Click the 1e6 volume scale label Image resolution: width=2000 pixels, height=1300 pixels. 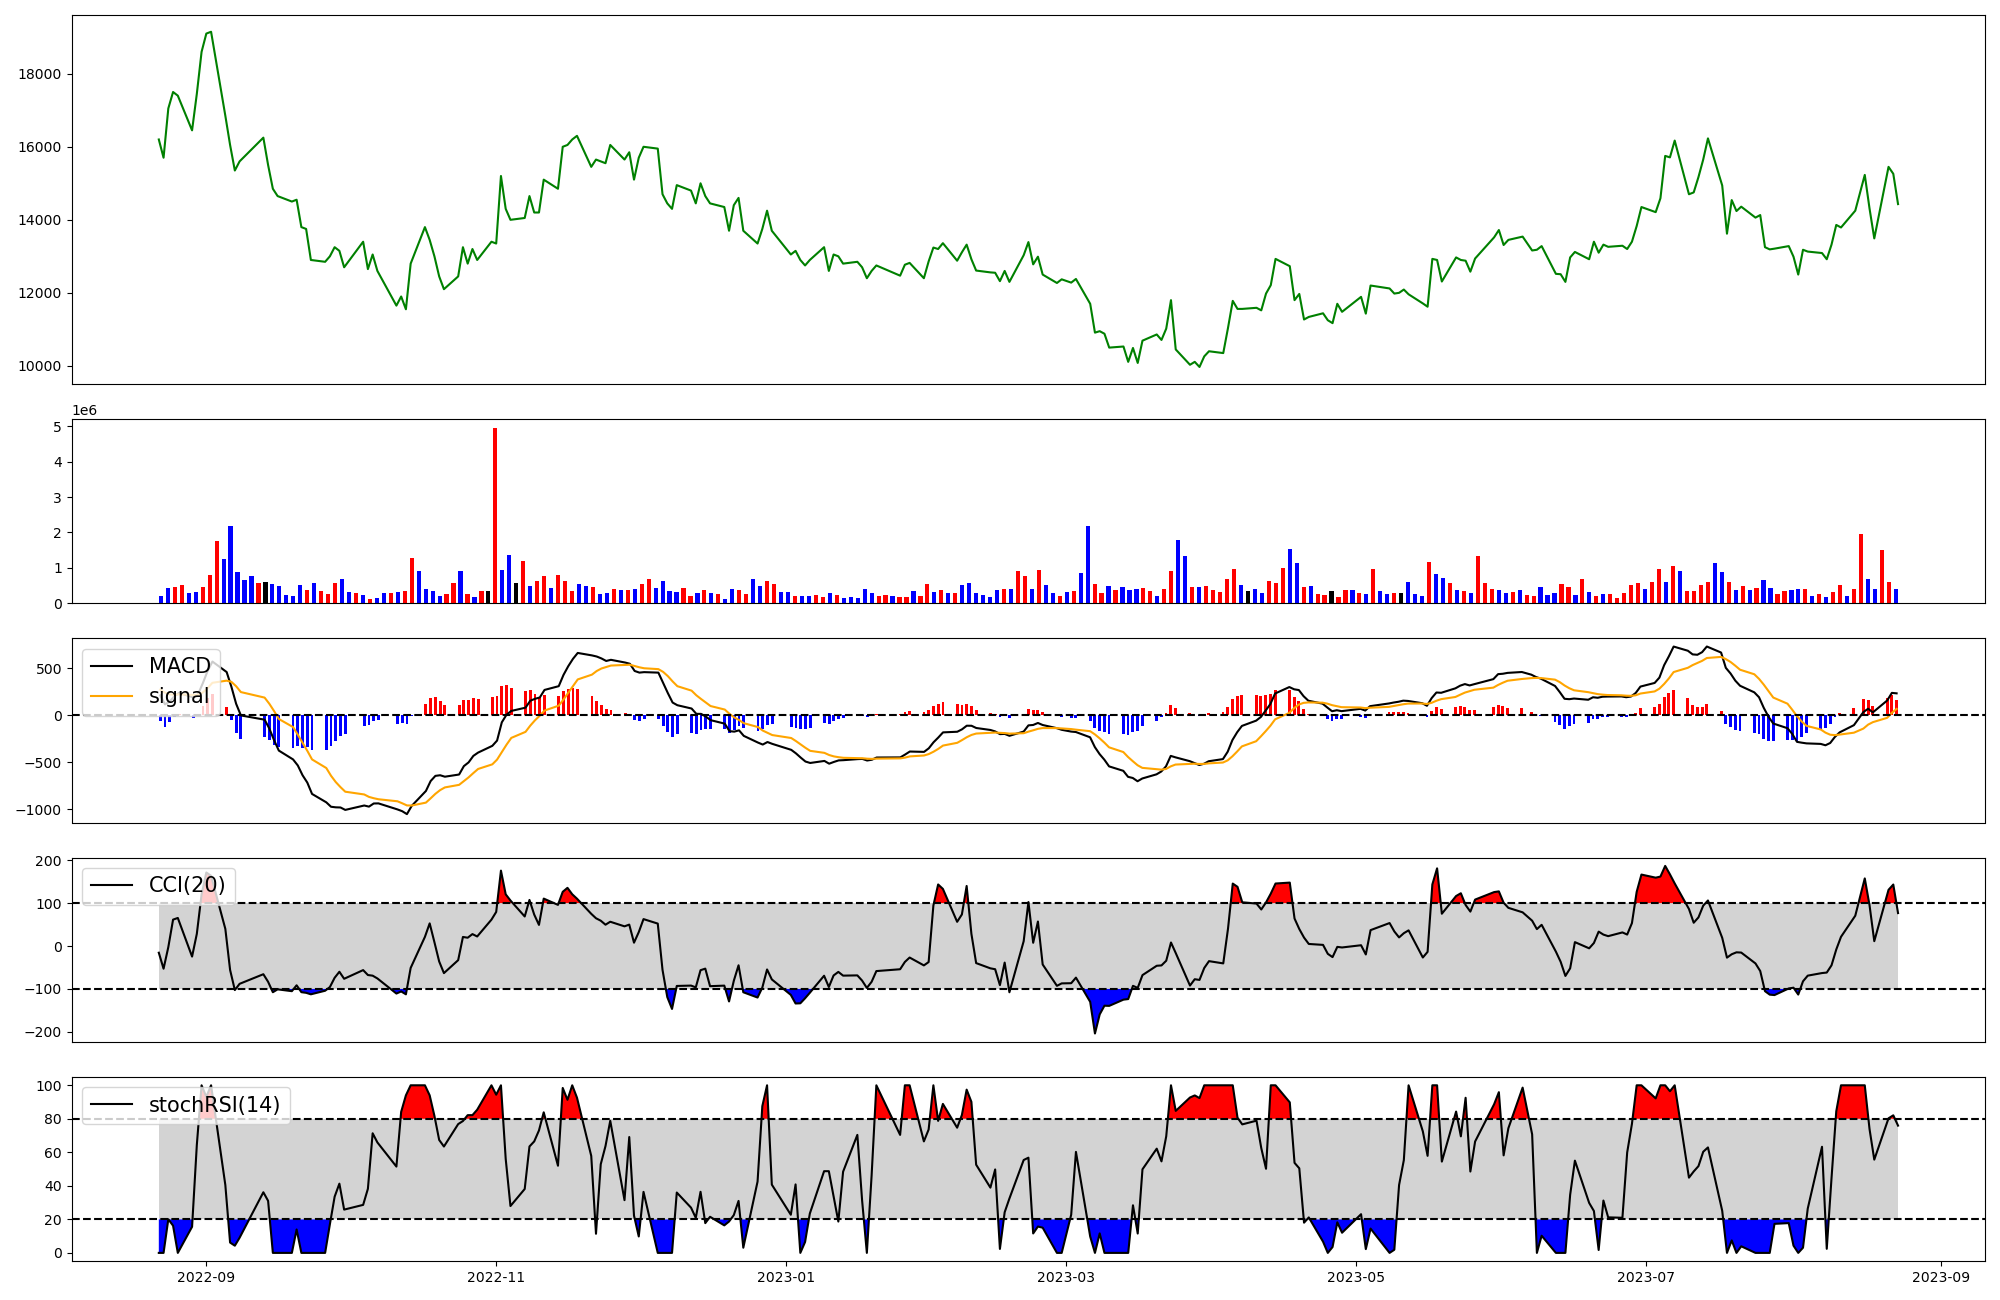[x=85, y=410]
